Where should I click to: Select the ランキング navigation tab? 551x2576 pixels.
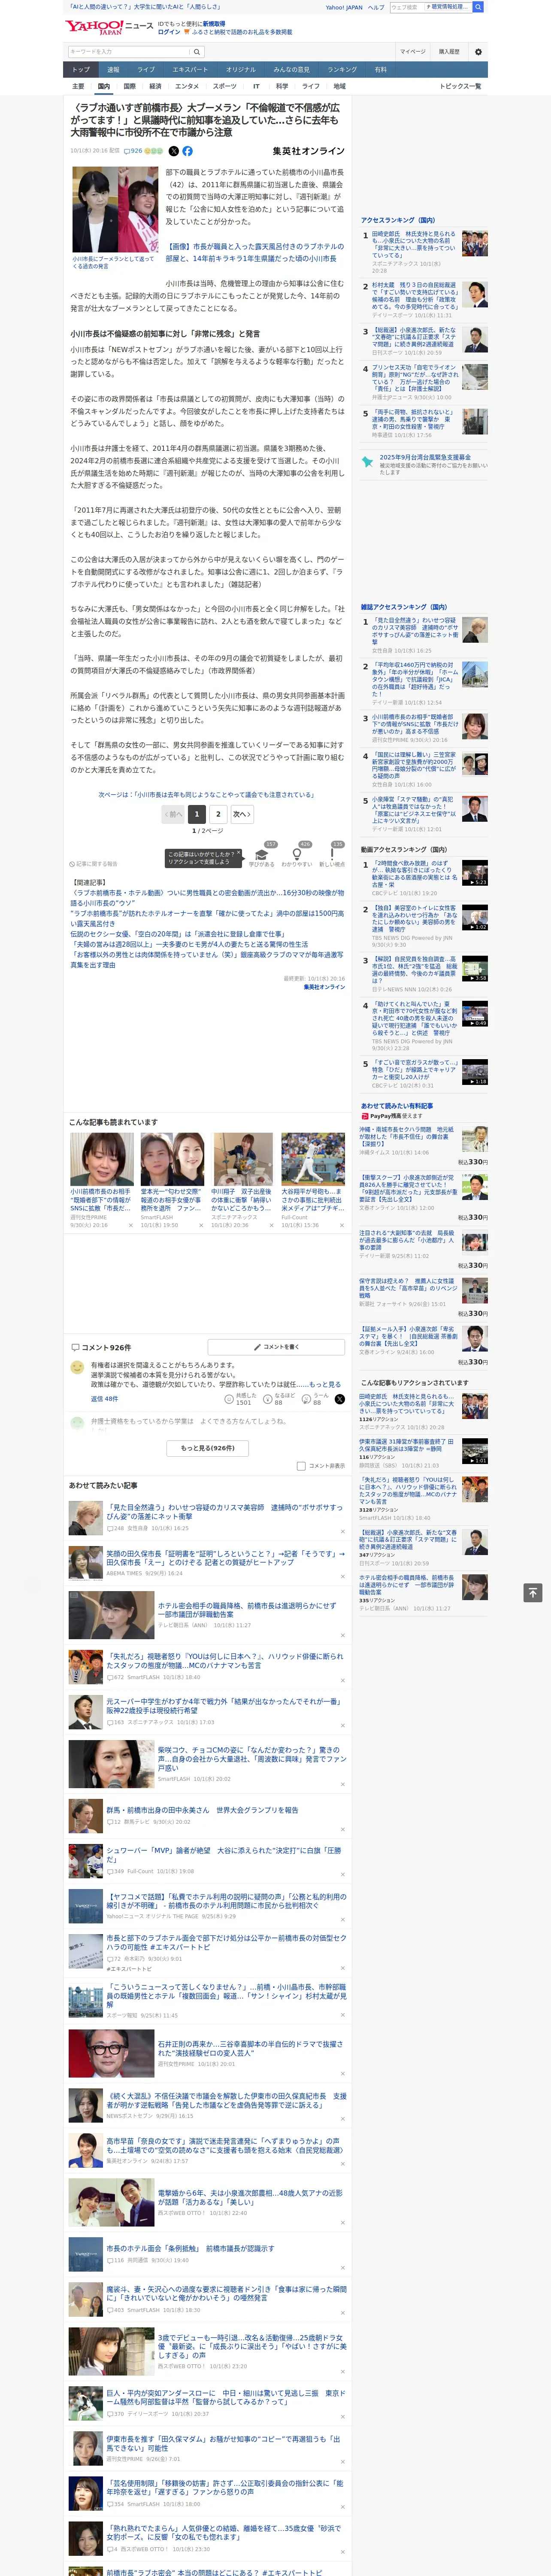pyautogui.click(x=342, y=70)
